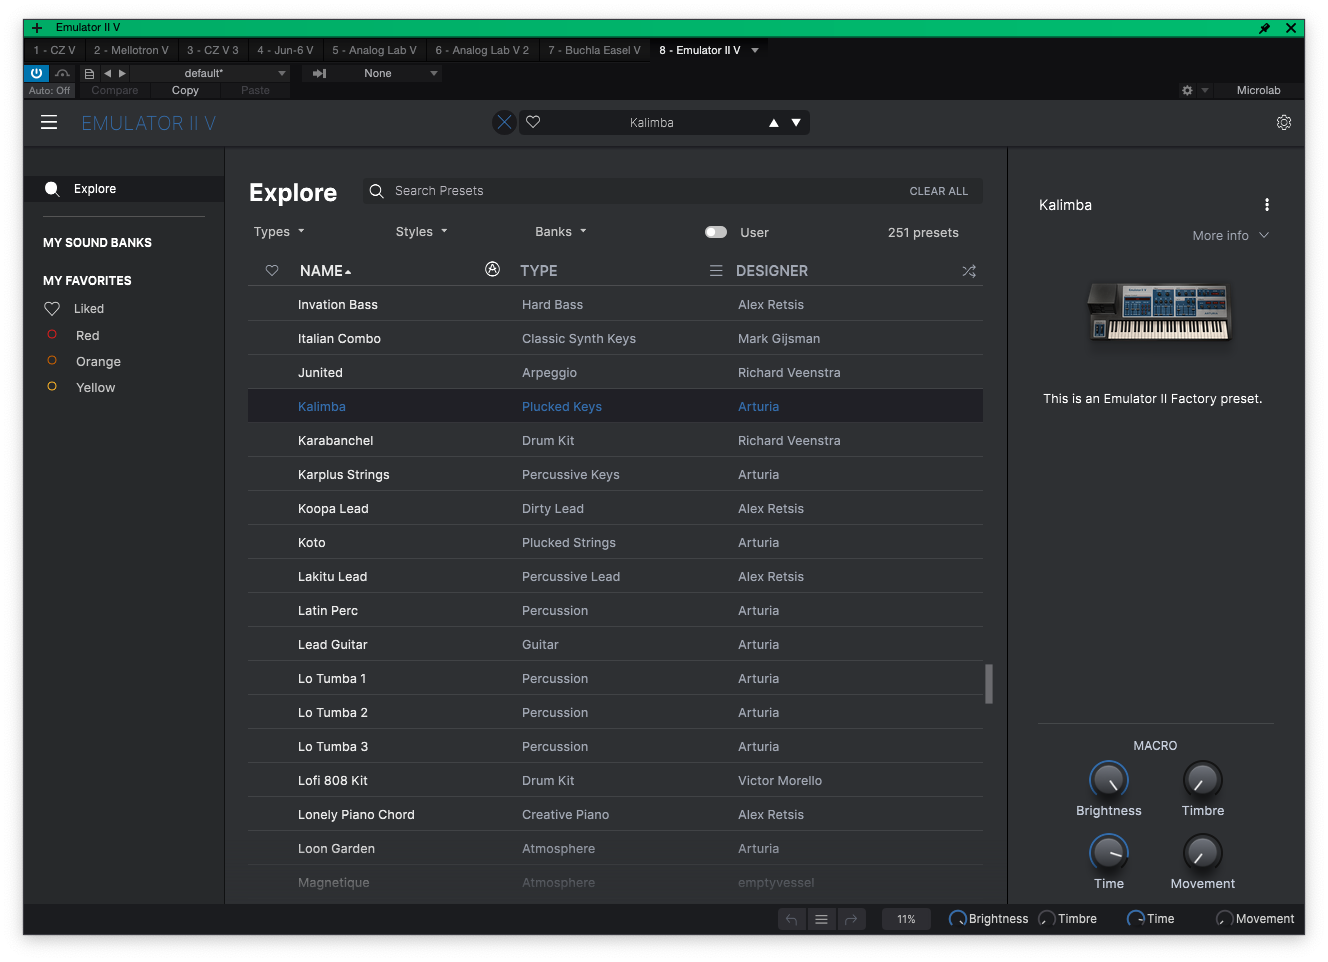Go to previous preset with up arrow
This screenshot has width=1328, height=962.
(x=773, y=123)
